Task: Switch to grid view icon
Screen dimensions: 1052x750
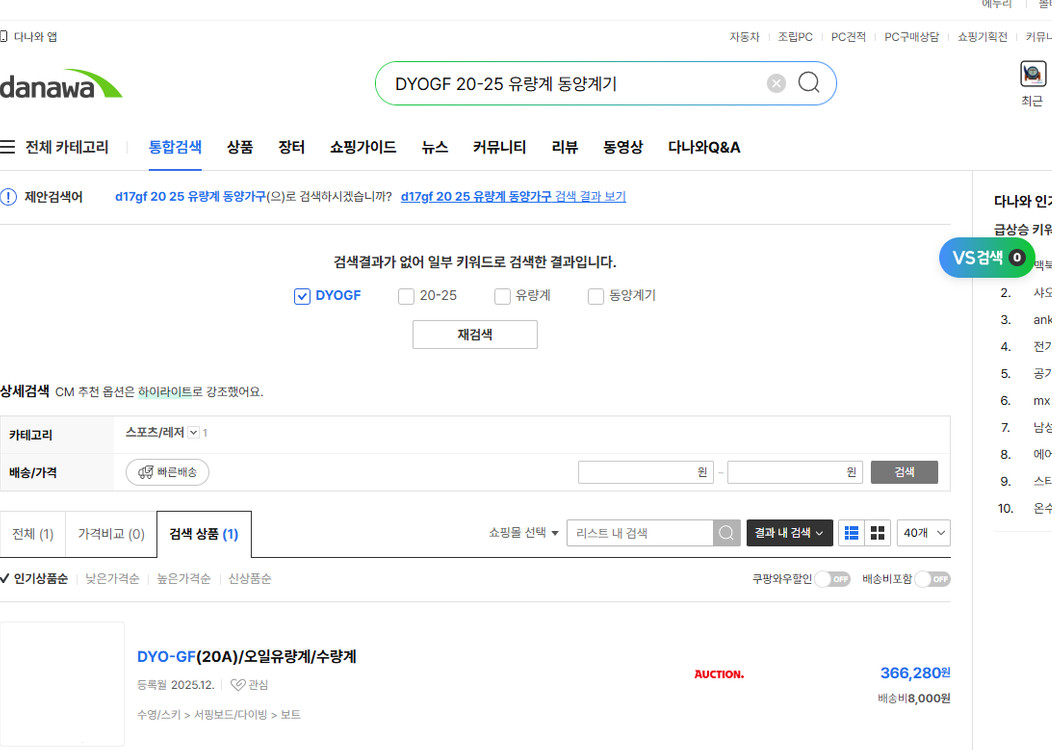Action: point(878,533)
